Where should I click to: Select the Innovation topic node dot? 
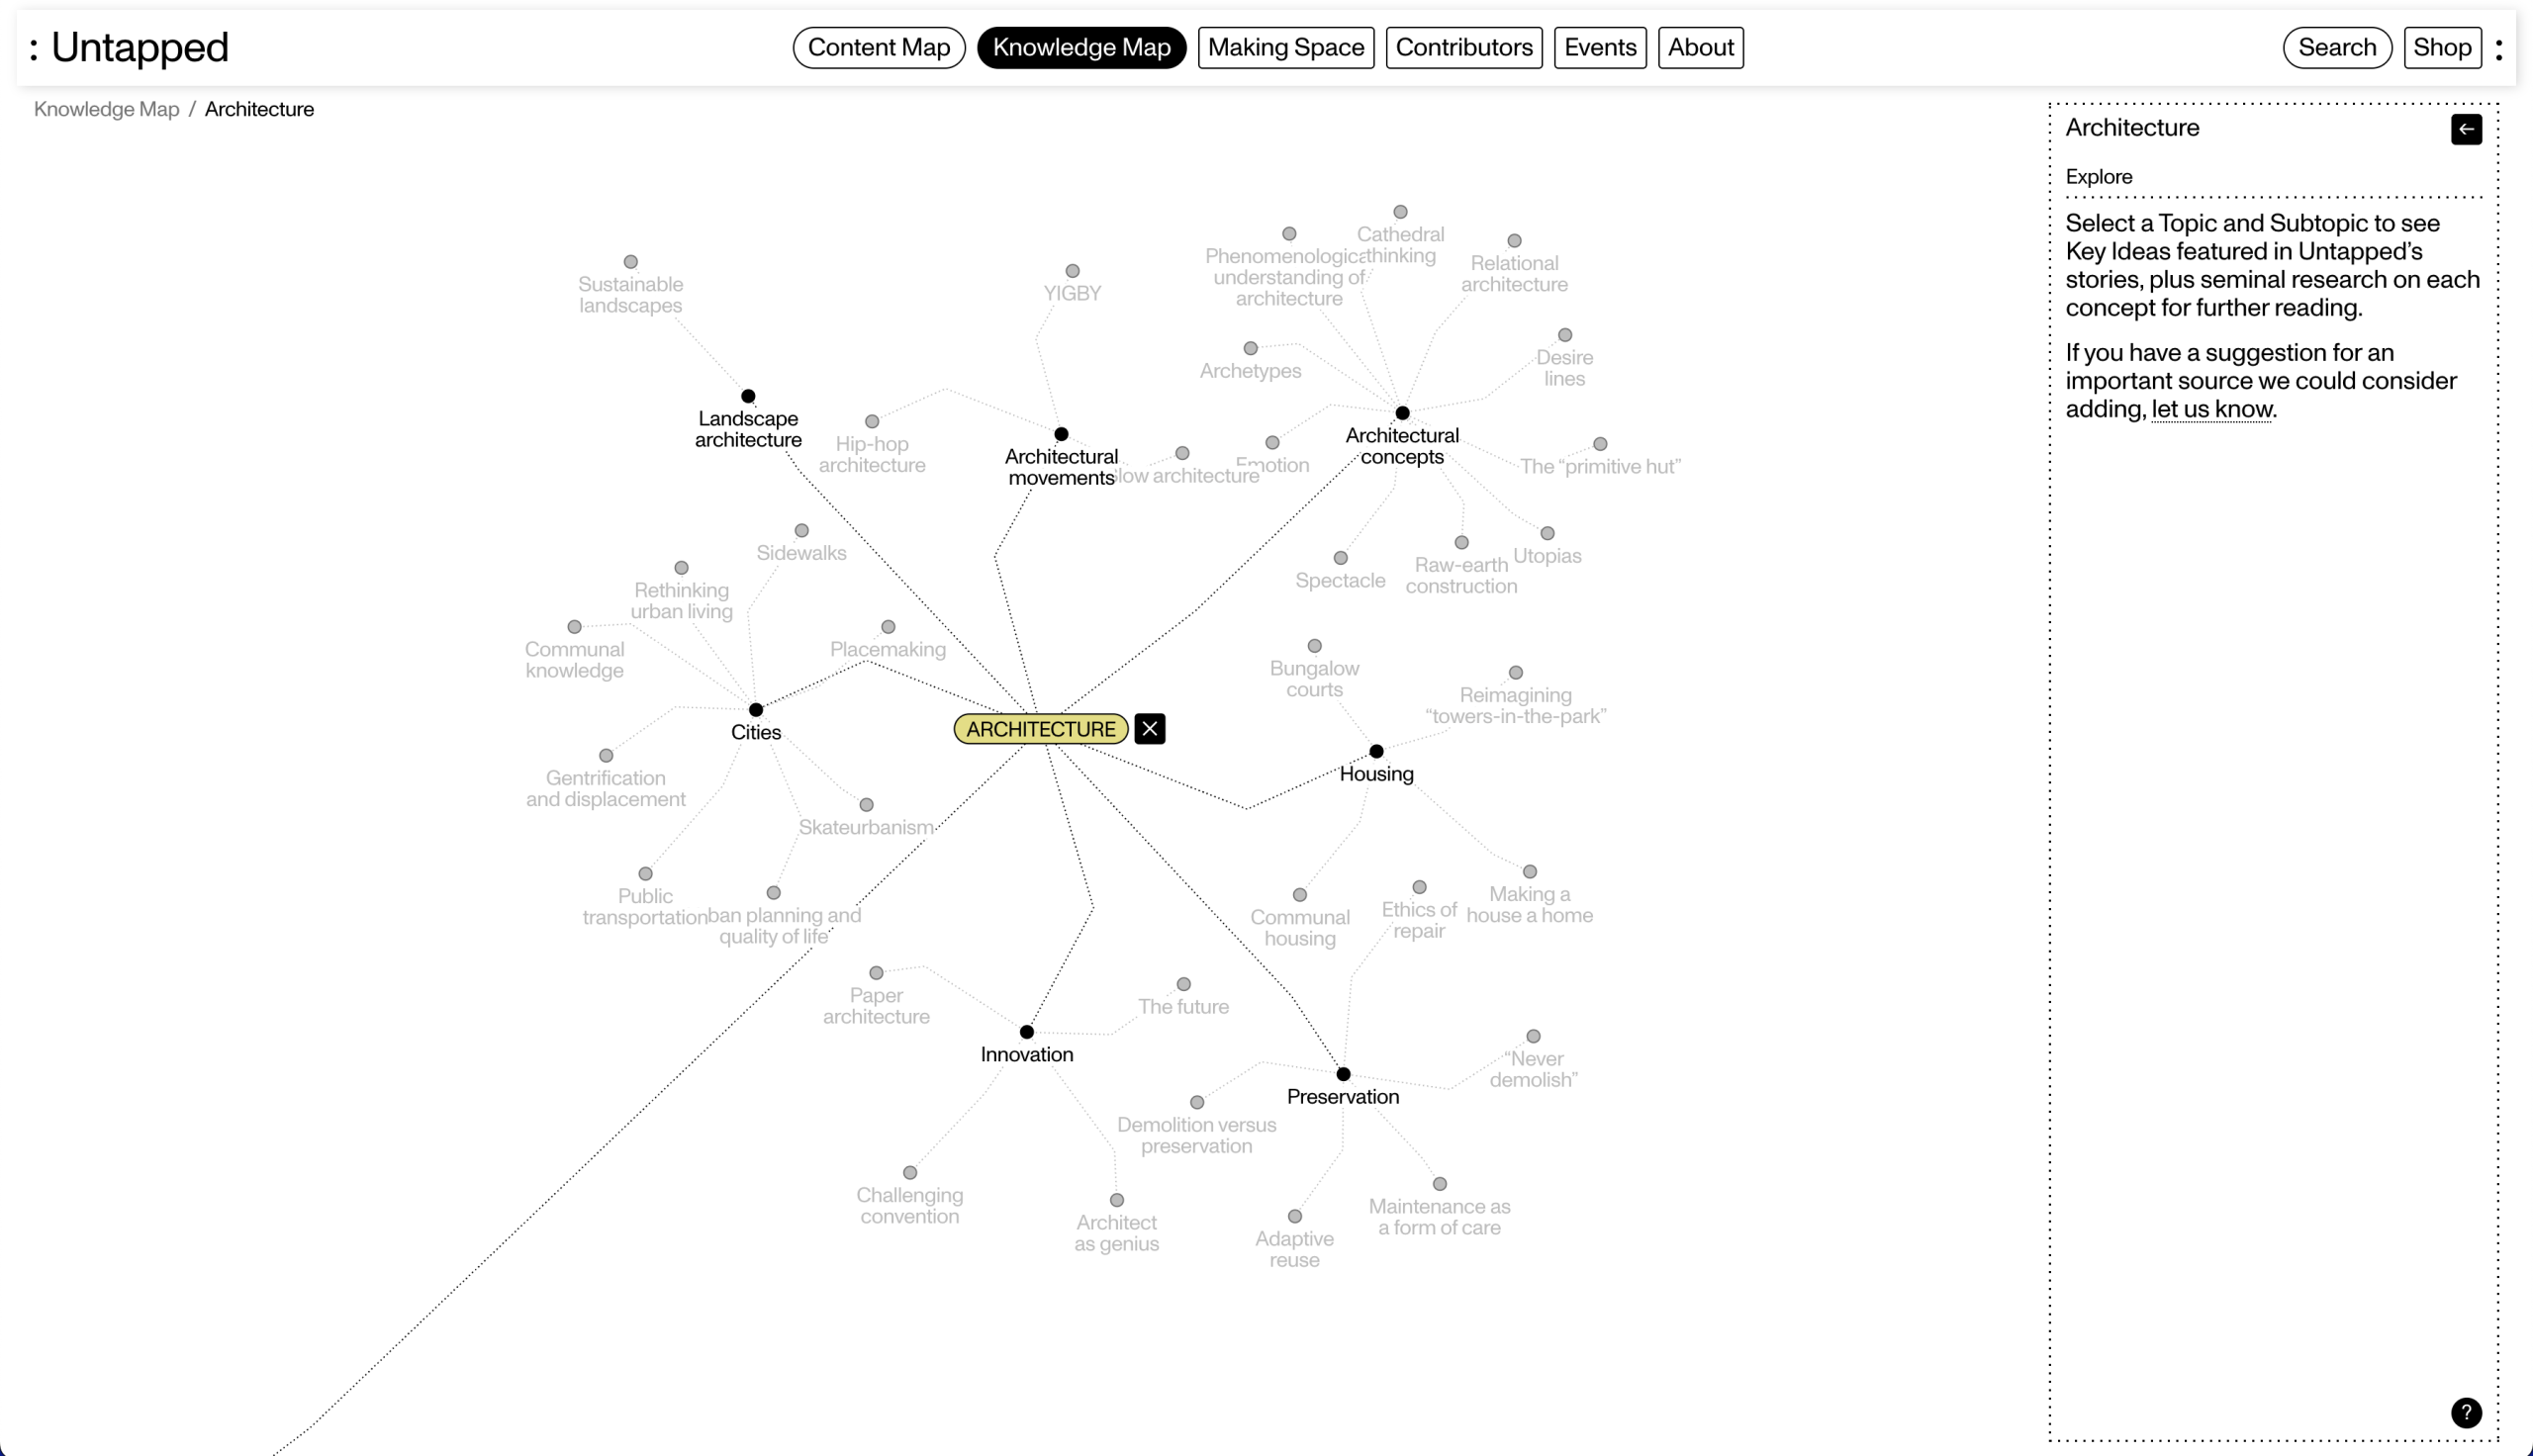coord(1026,1032)
